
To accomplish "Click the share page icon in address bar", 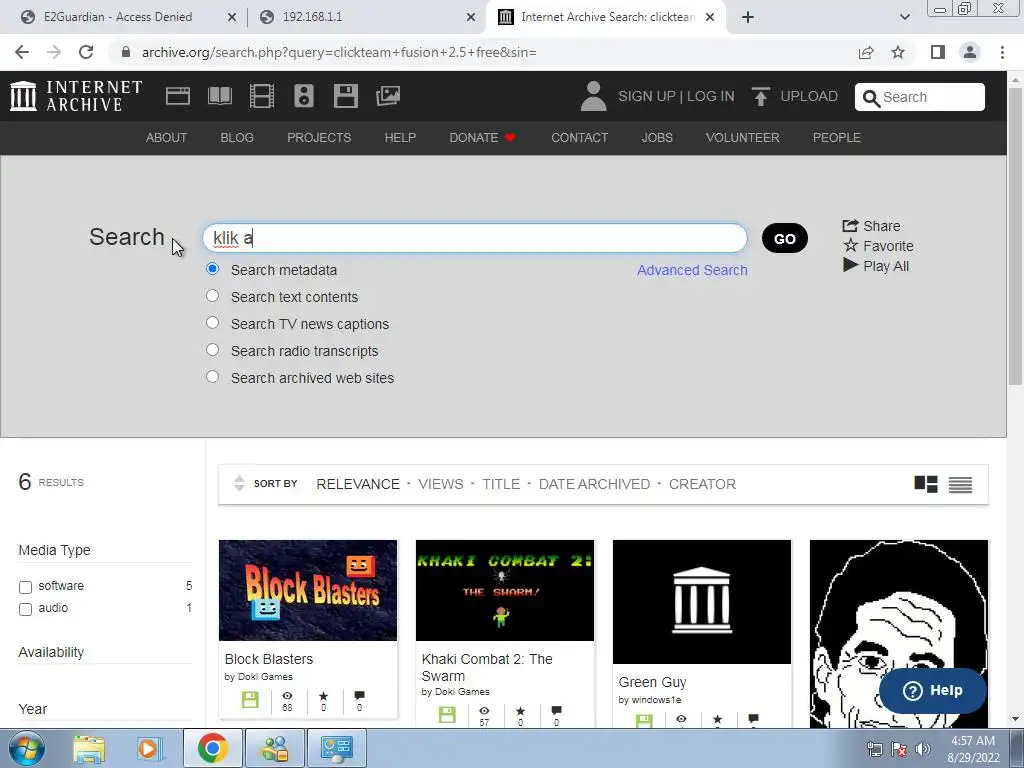I will [866, 52].
